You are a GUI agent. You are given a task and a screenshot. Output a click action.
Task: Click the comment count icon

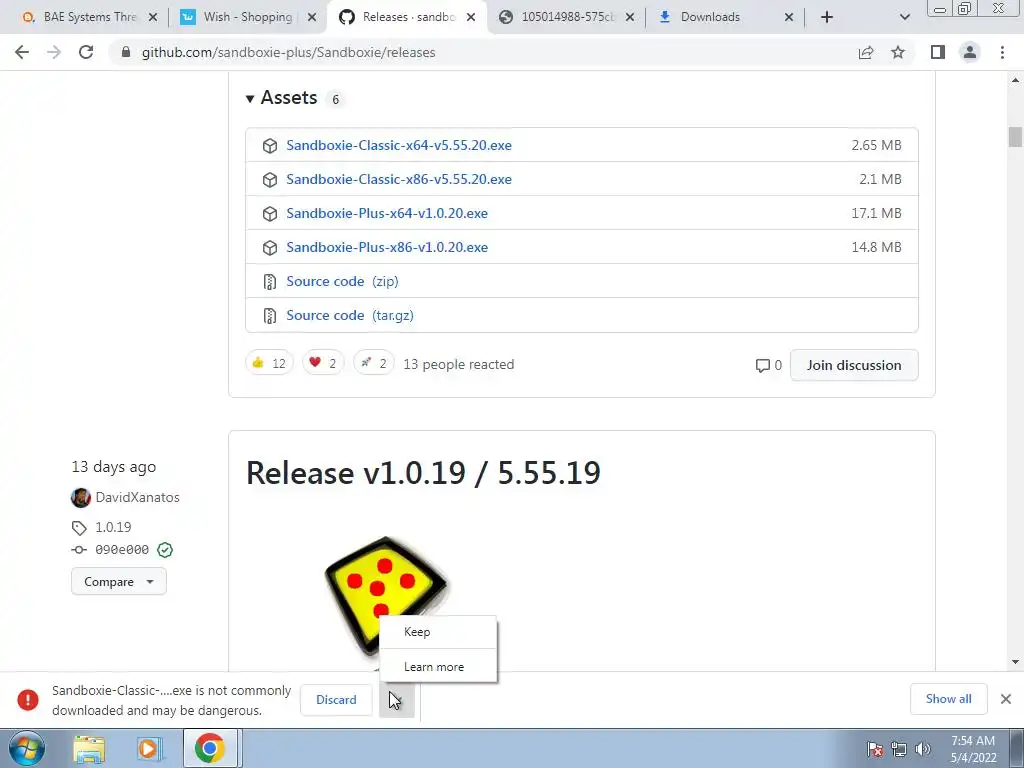point(762,365)
